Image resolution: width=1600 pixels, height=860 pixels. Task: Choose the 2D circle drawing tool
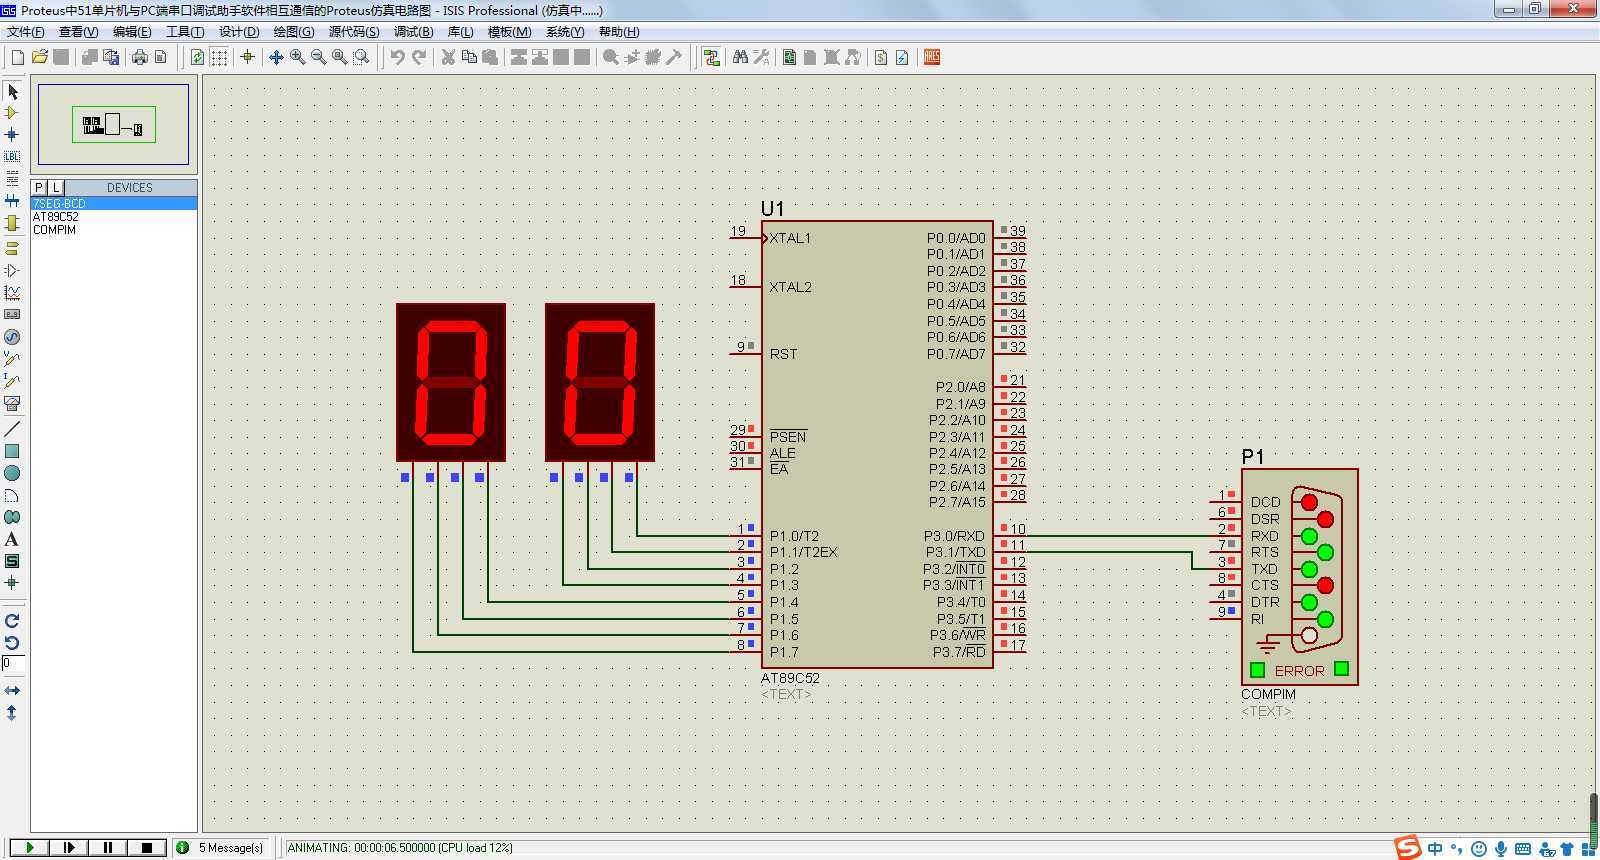[x=12, y=473]
